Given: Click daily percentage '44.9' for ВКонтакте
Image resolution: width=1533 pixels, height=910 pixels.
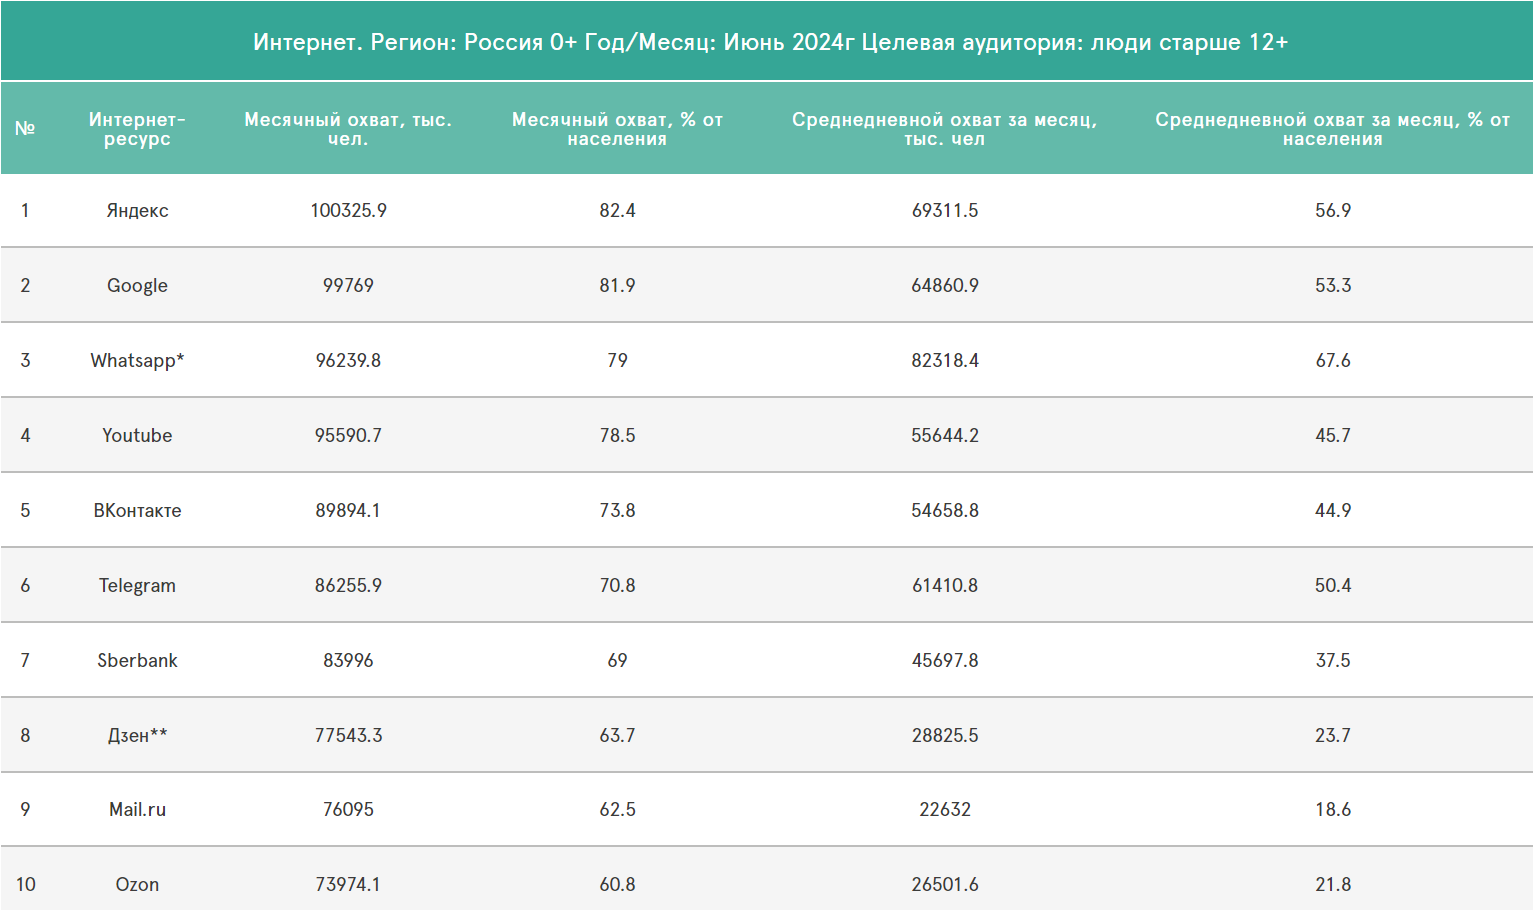Looking at the screenshot, I should [x=1333, y=510].
